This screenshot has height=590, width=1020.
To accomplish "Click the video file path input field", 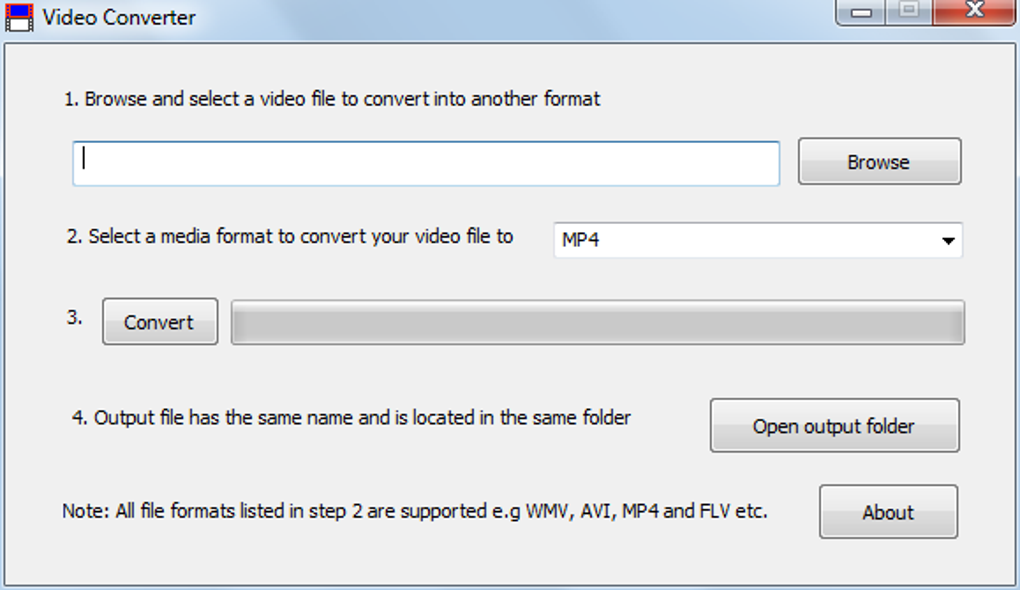I will coord(425,163).
